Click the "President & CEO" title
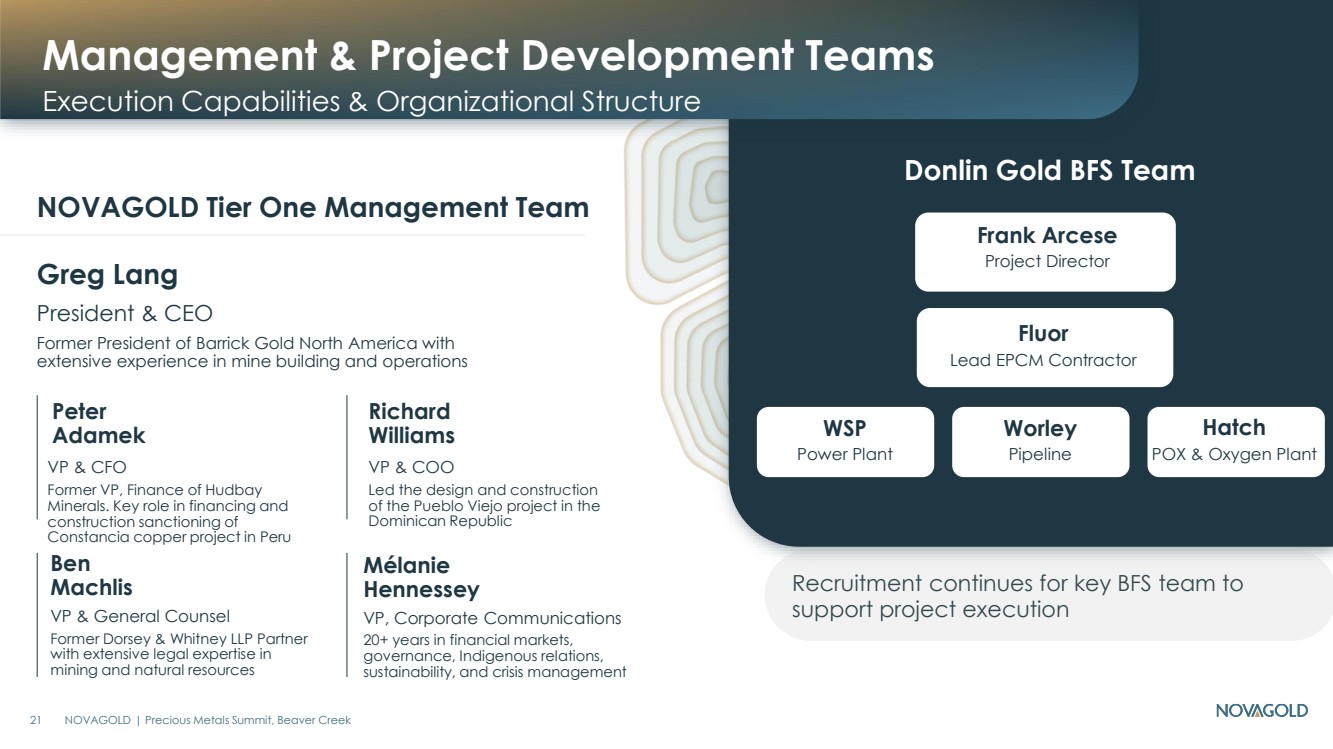This screenshot has height=749, width=1333. coord(125,313)
